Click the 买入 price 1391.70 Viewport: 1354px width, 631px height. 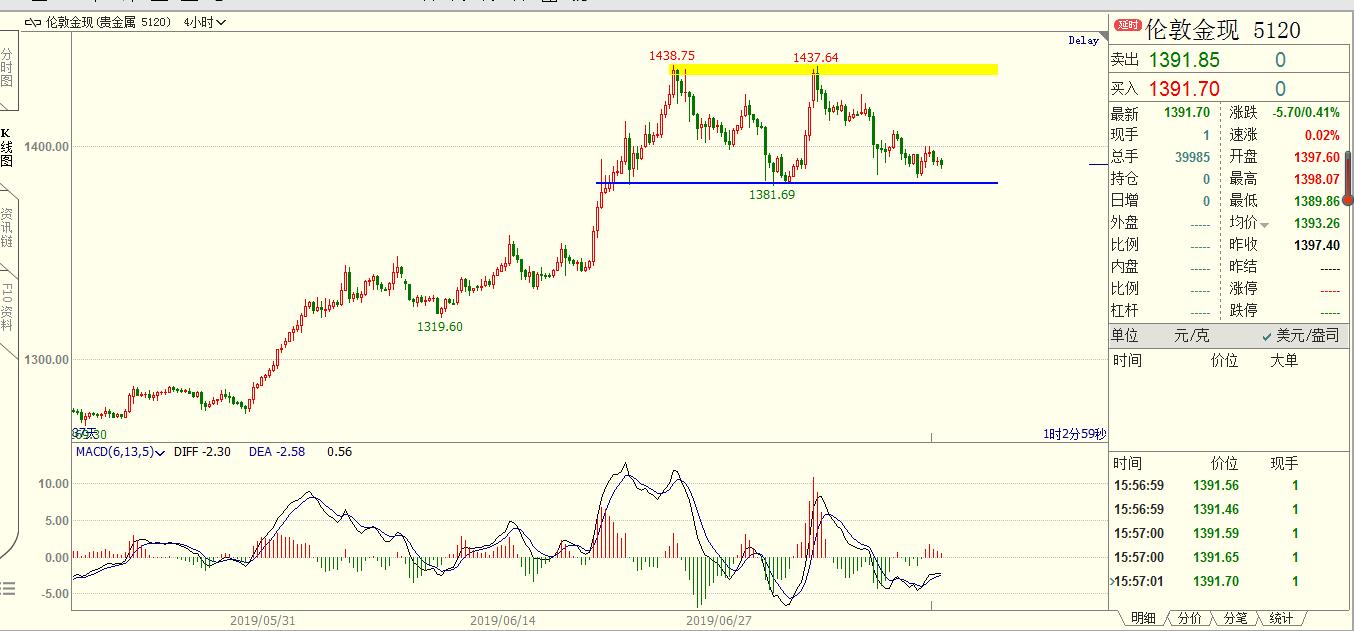[1184, 89]
